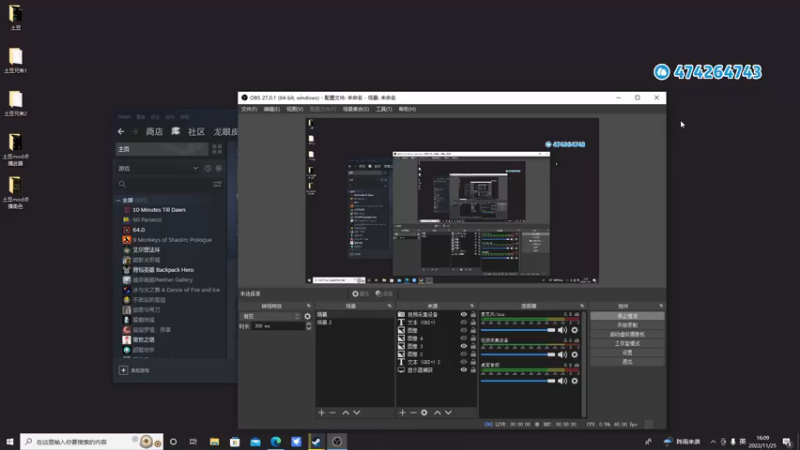Image resolution: width=800 pixels, height=450 pixels.
Task: Move the selected source up
Action: tap(437, 412)
